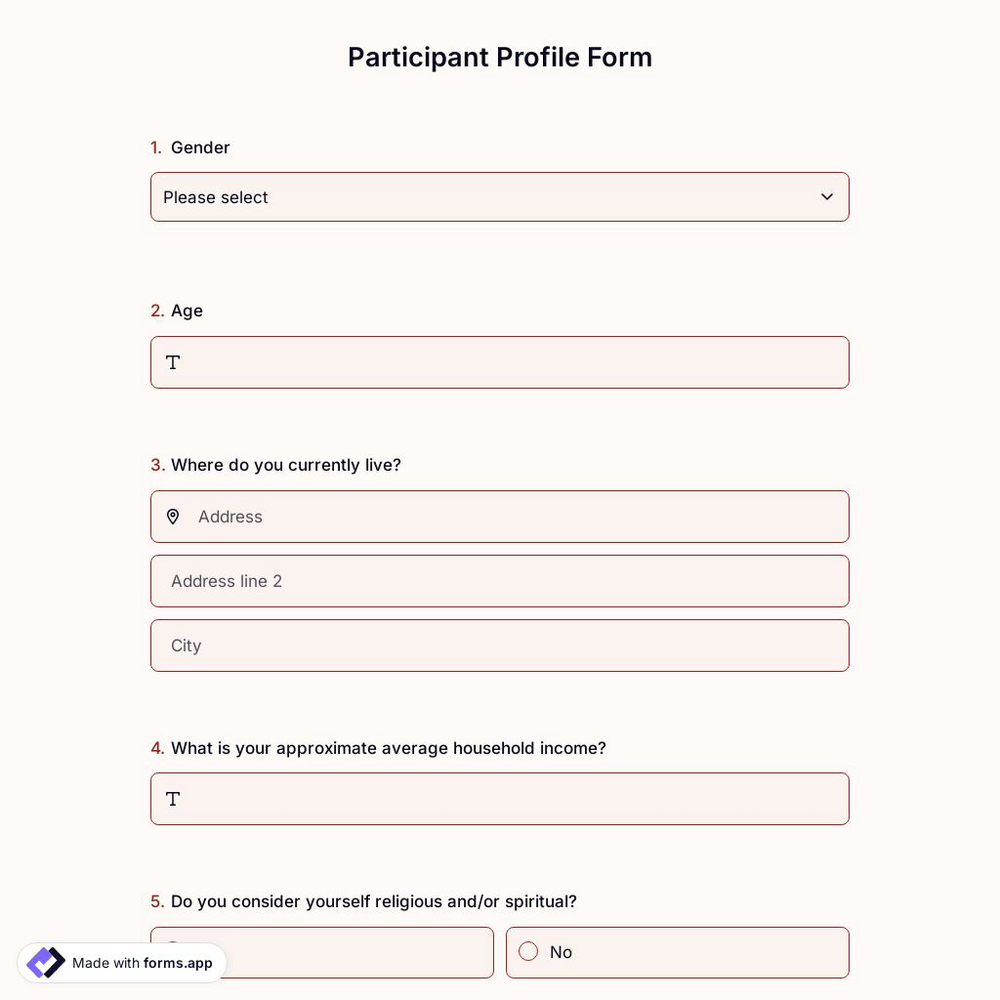Click the text input icon in the Age field

tap(173, 362)
